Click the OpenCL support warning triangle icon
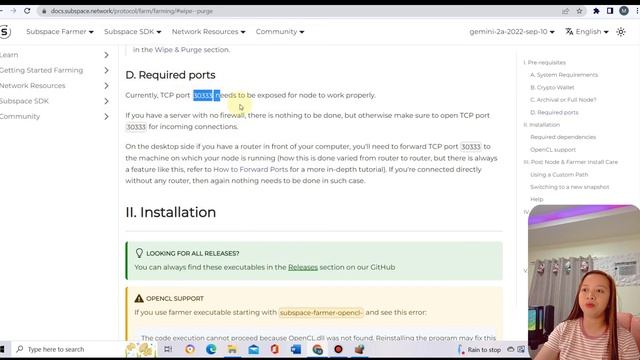This screenshot has width=640, height=360. (x=139, y=298)
